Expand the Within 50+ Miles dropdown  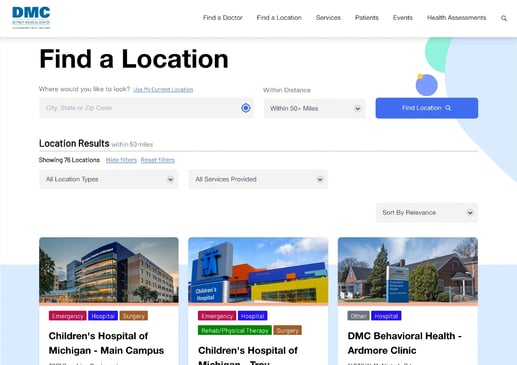coord(314,108)
